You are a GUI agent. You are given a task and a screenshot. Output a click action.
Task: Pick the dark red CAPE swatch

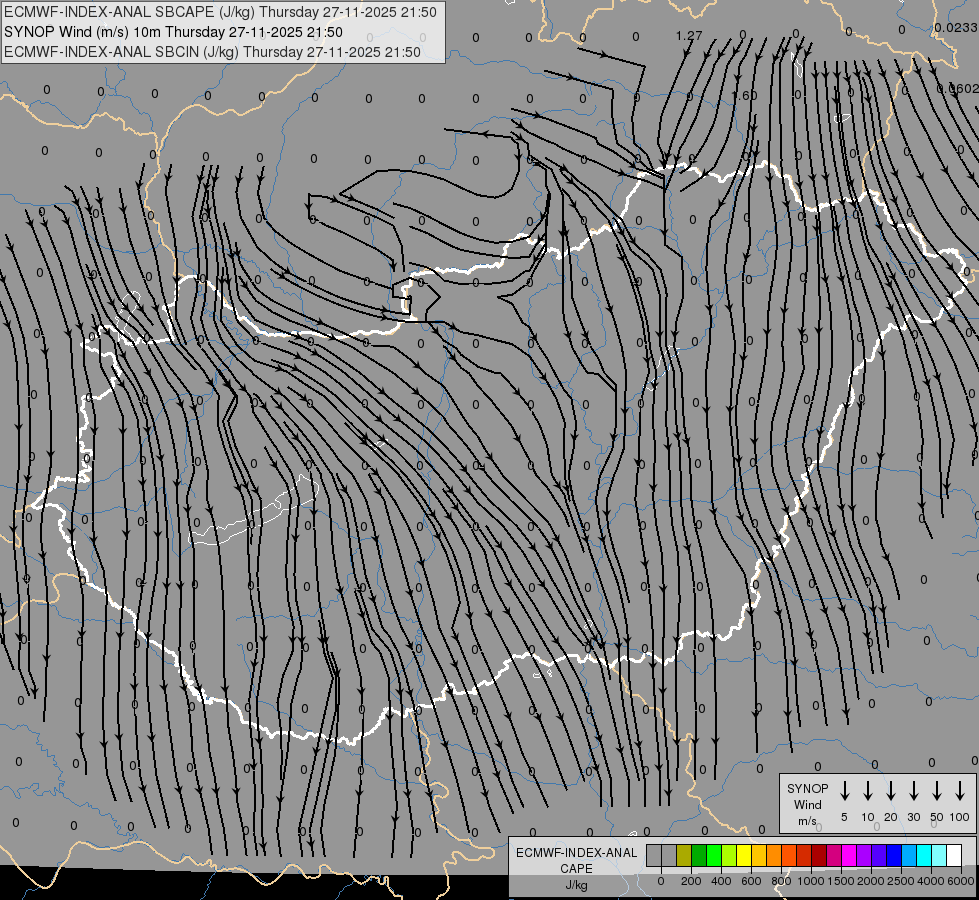tap(820, 855)
